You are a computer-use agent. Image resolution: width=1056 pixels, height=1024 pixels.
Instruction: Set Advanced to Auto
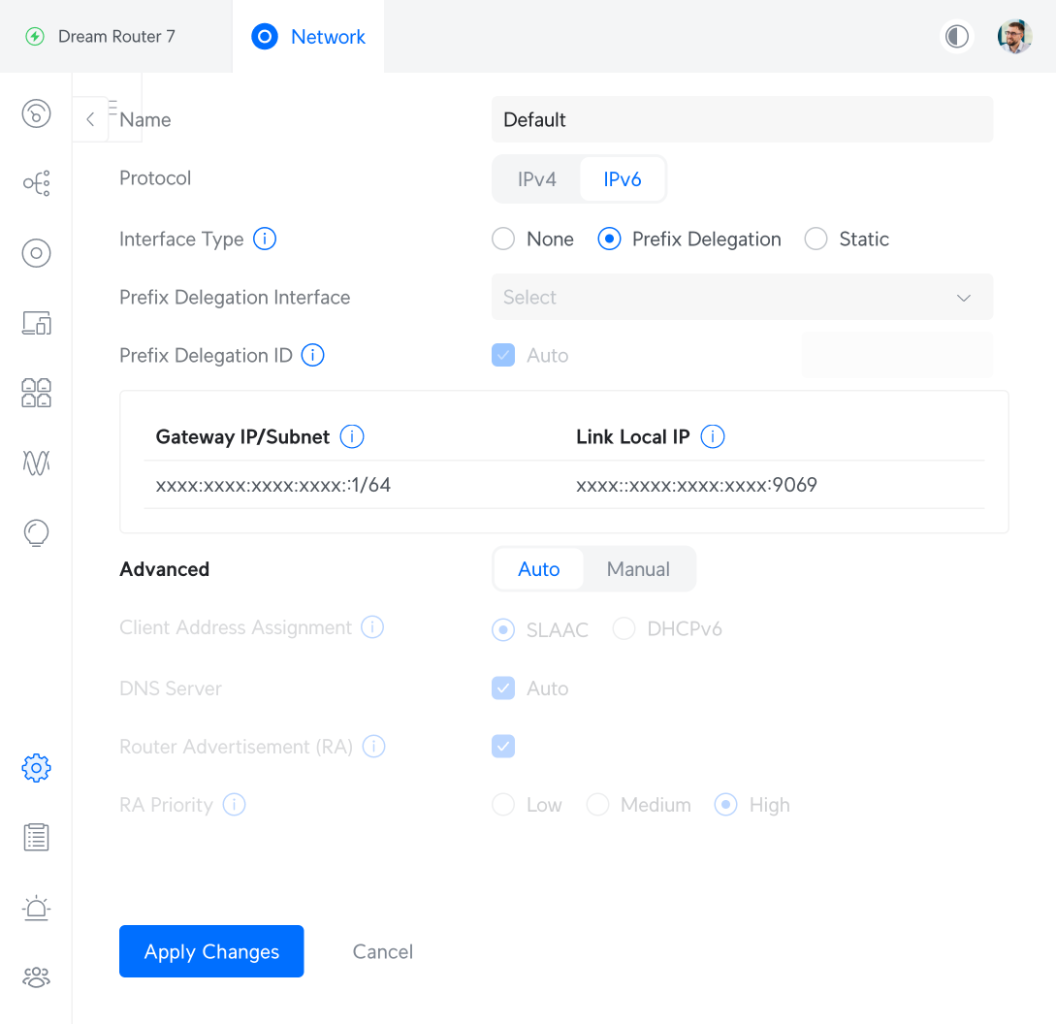[539, 569]
